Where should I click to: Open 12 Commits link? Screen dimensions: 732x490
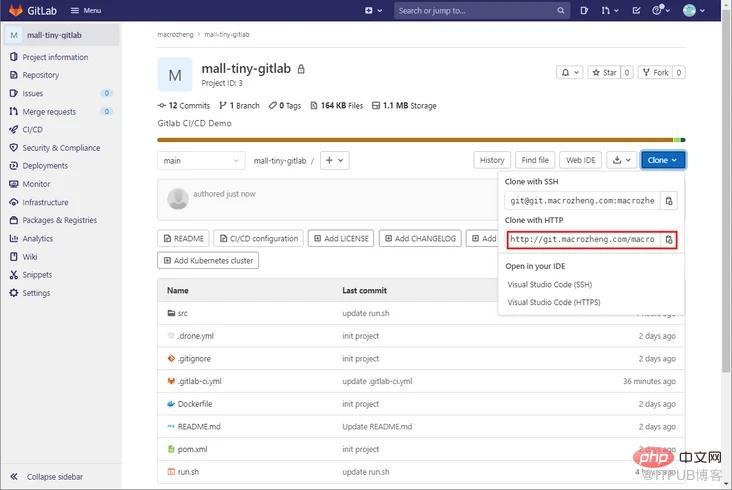[x=184, y=105]
